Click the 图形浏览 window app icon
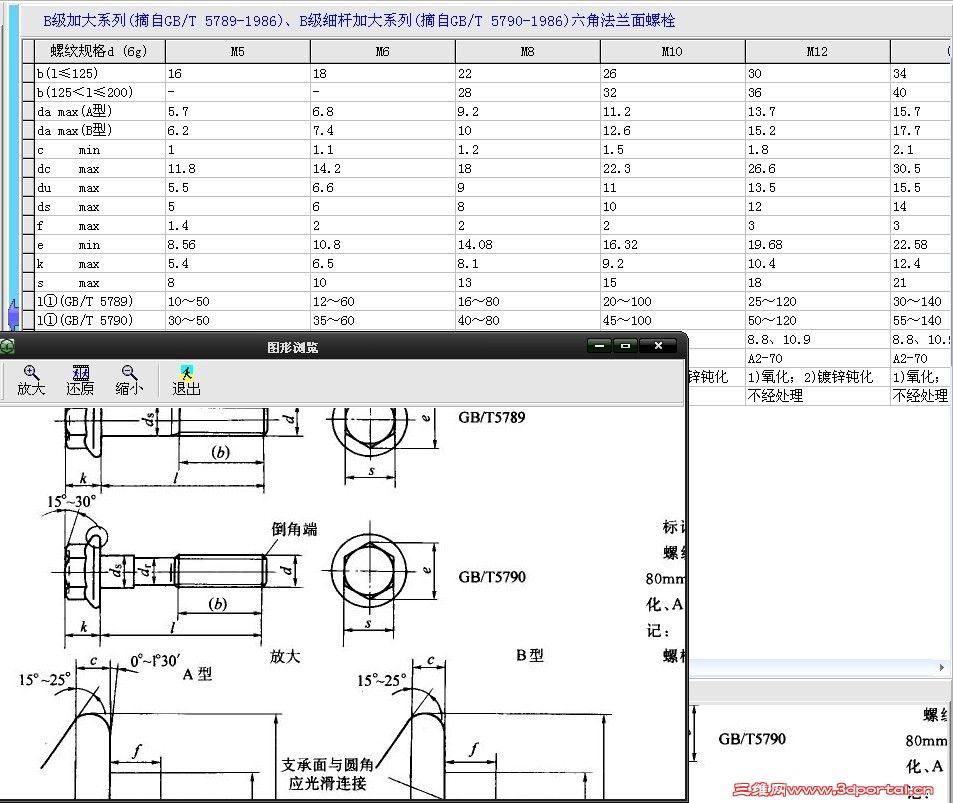Image resolution: width=953 pixels, height=803 pixels. 7,346
